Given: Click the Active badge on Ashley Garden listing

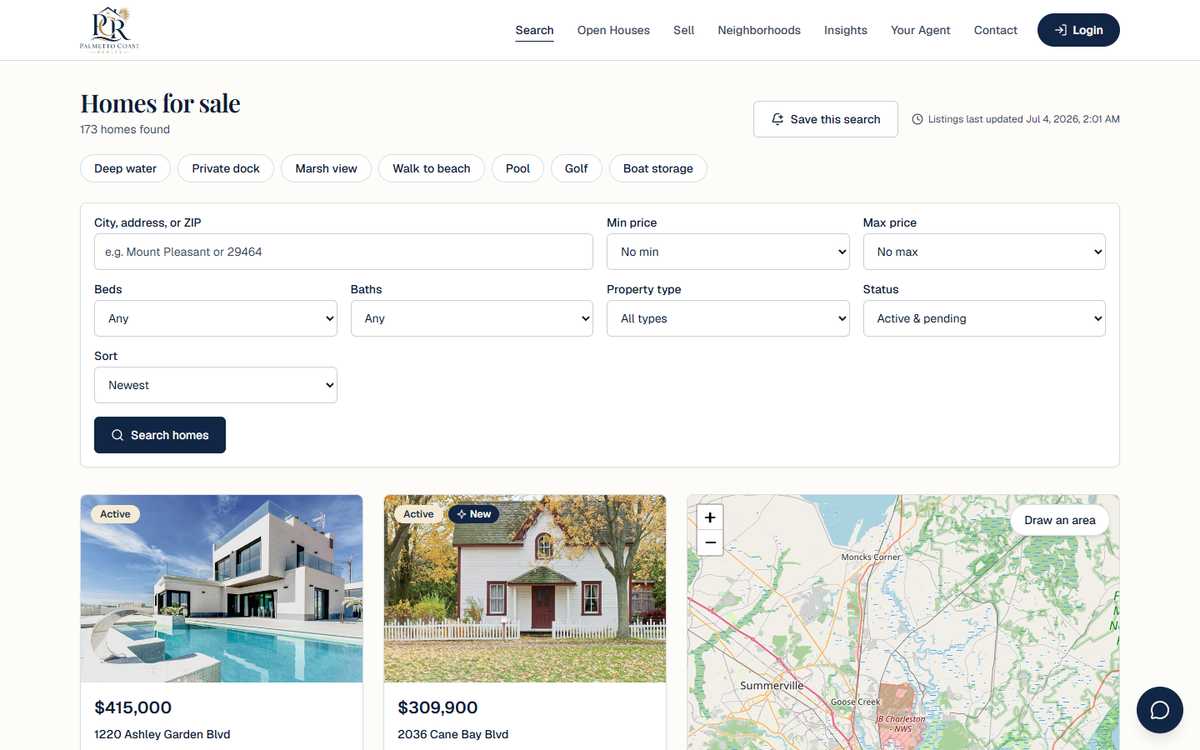Looking at the screenshot, I should tap(115, 514).
